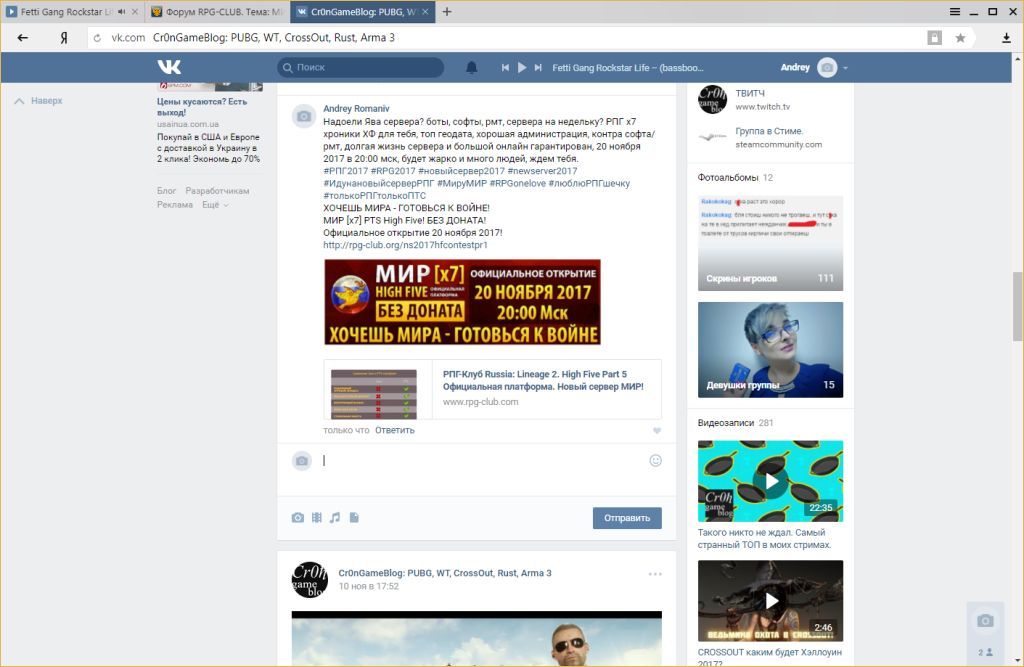Open the rpg-club.org/ns2017hfcontestpr1 link
The image size is (1024, 667).
pyautogui.click(x=405, y=245)
